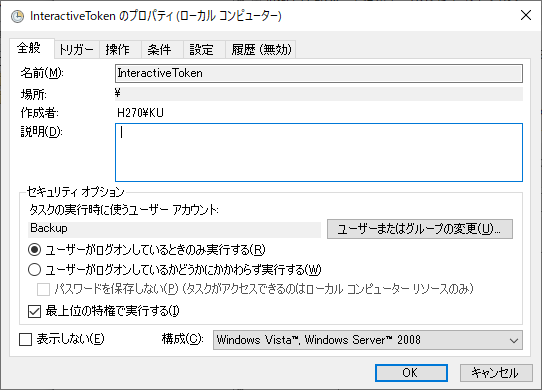
Task: Click the clock icon in the title bar
Action: 17,16
